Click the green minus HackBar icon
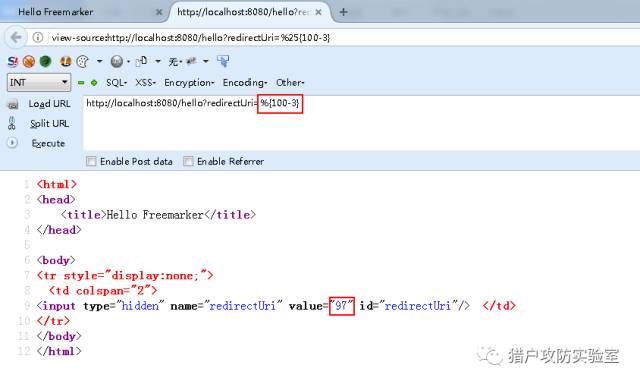This screenshot has height=384, width=640. point(81,83)
